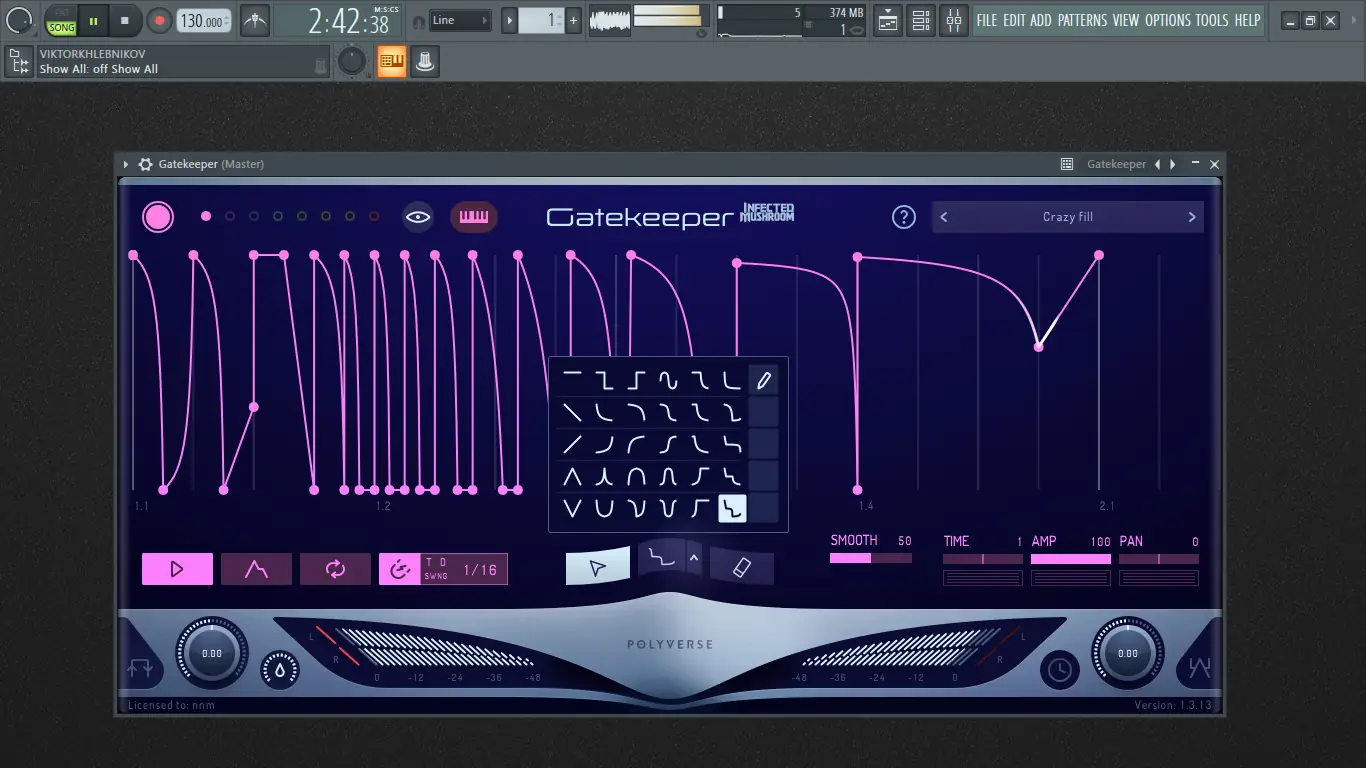This screenshot has width=1366, height=768.
Task: Open the FL Studio channel rack
Action: click(x=920, y=20)
